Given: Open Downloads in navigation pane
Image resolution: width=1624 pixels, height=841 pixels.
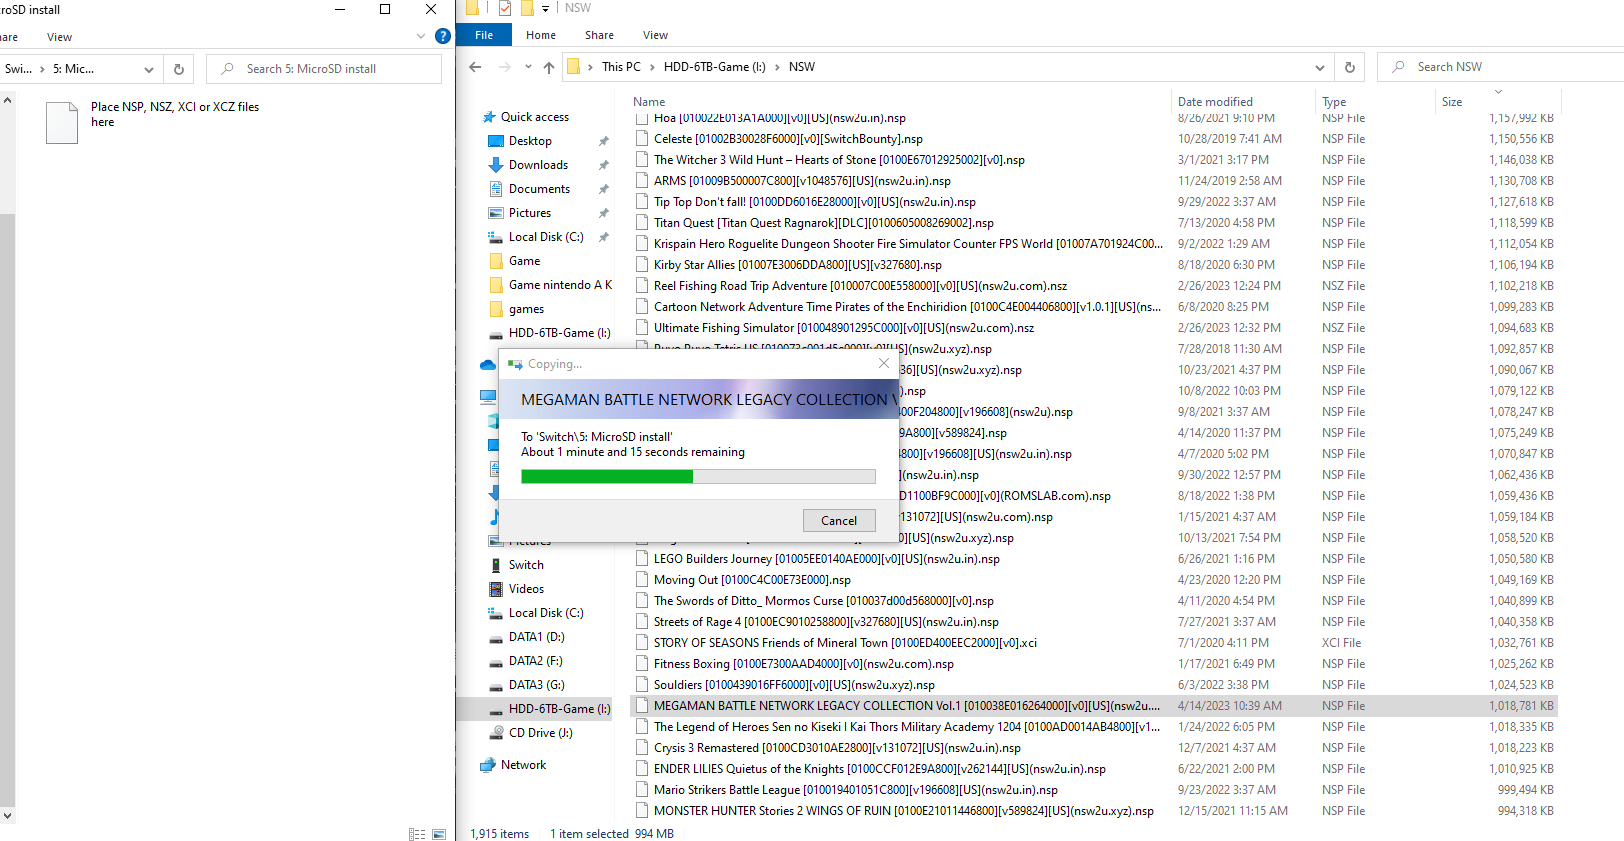Looking at the screenshot, I should pos(538,165).
